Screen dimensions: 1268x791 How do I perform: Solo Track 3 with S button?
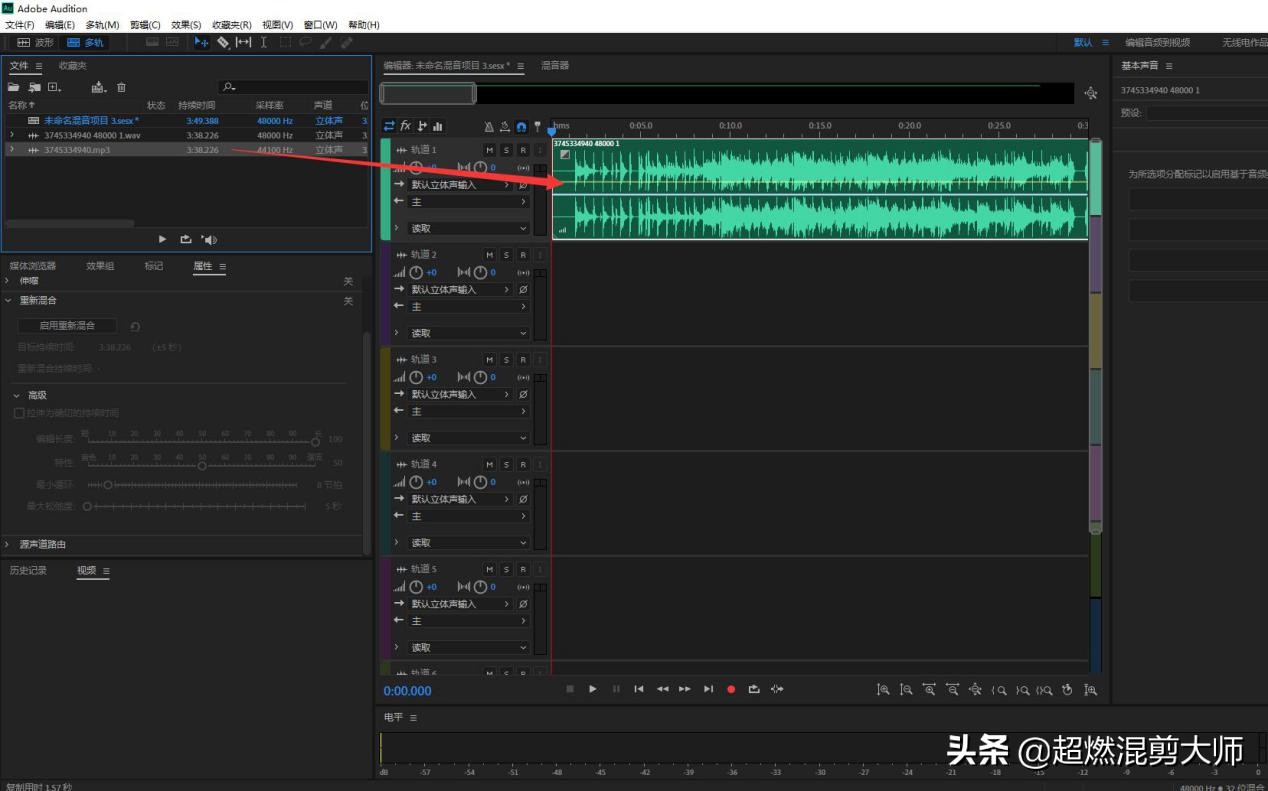pyautogui.click(x=506, y=360)
